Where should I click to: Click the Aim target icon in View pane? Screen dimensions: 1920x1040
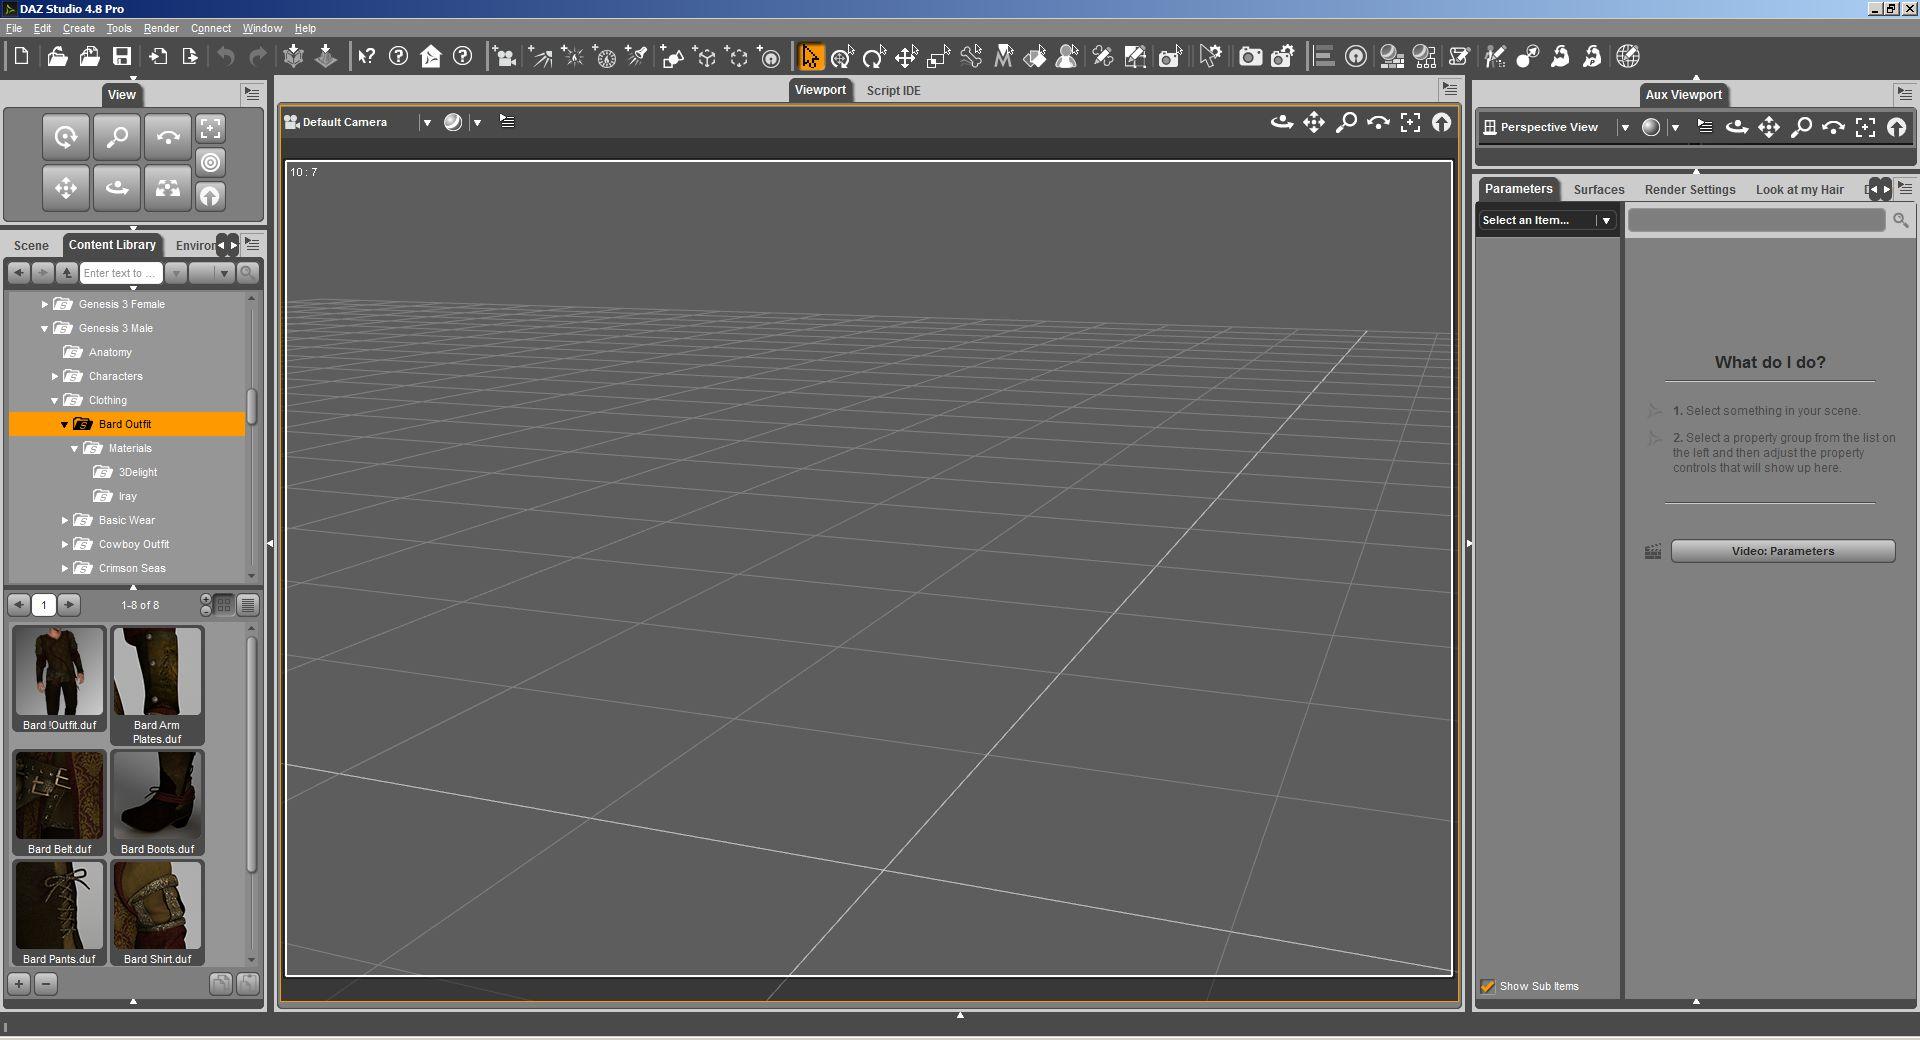(210, 162)
